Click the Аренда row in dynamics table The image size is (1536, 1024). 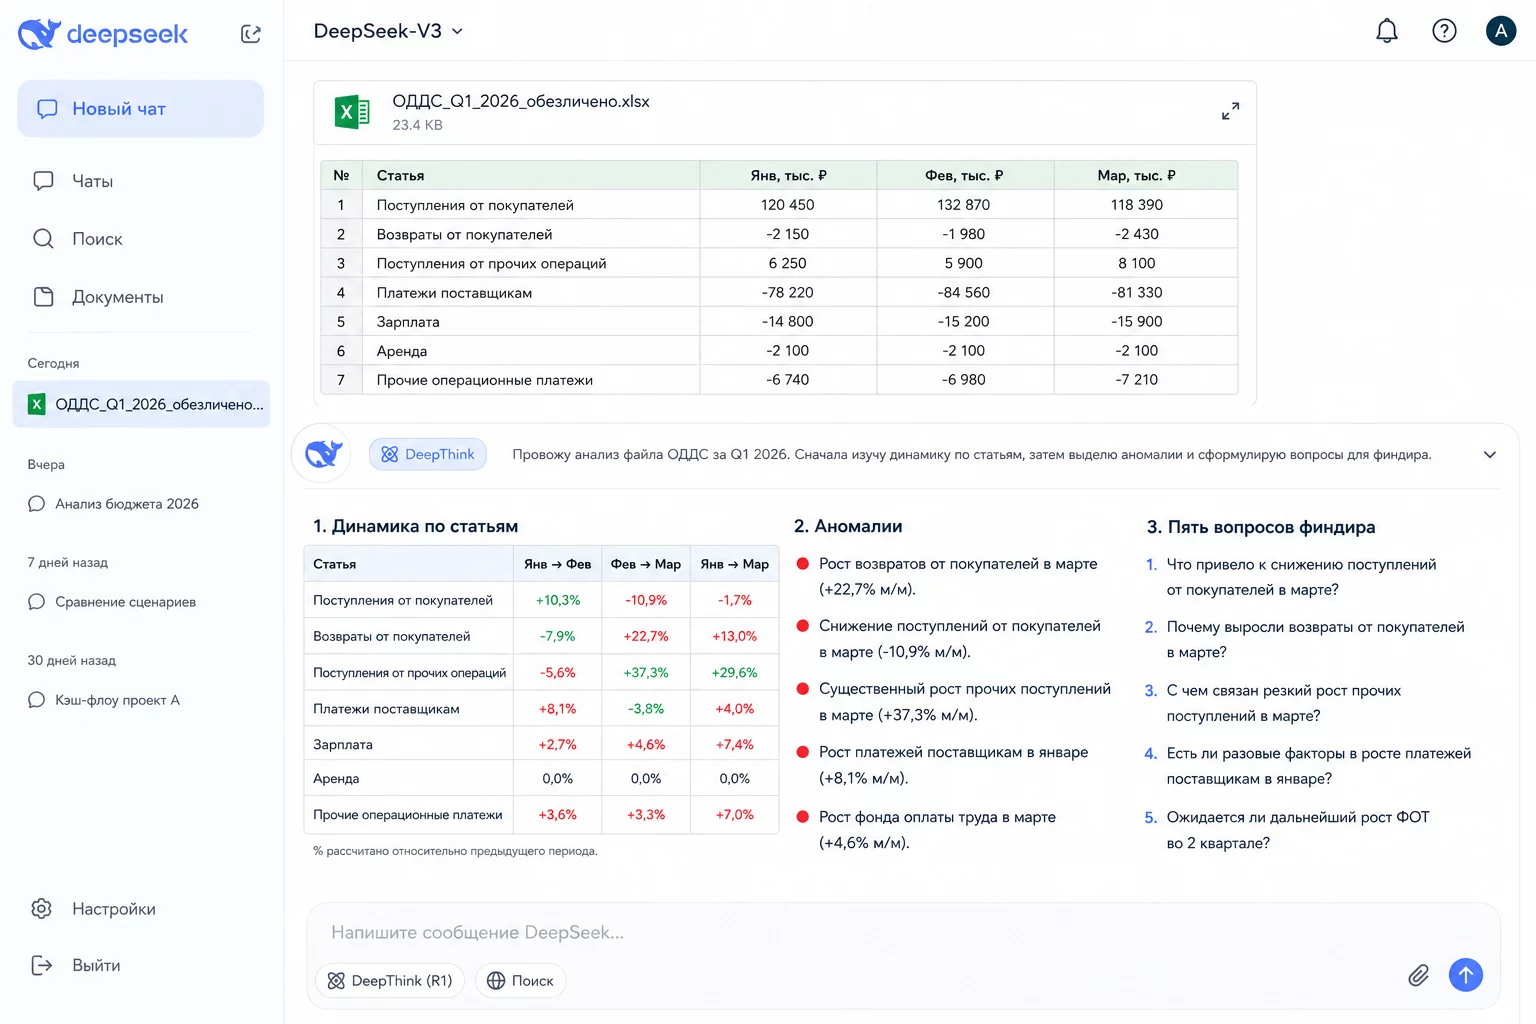click(541, 778)
